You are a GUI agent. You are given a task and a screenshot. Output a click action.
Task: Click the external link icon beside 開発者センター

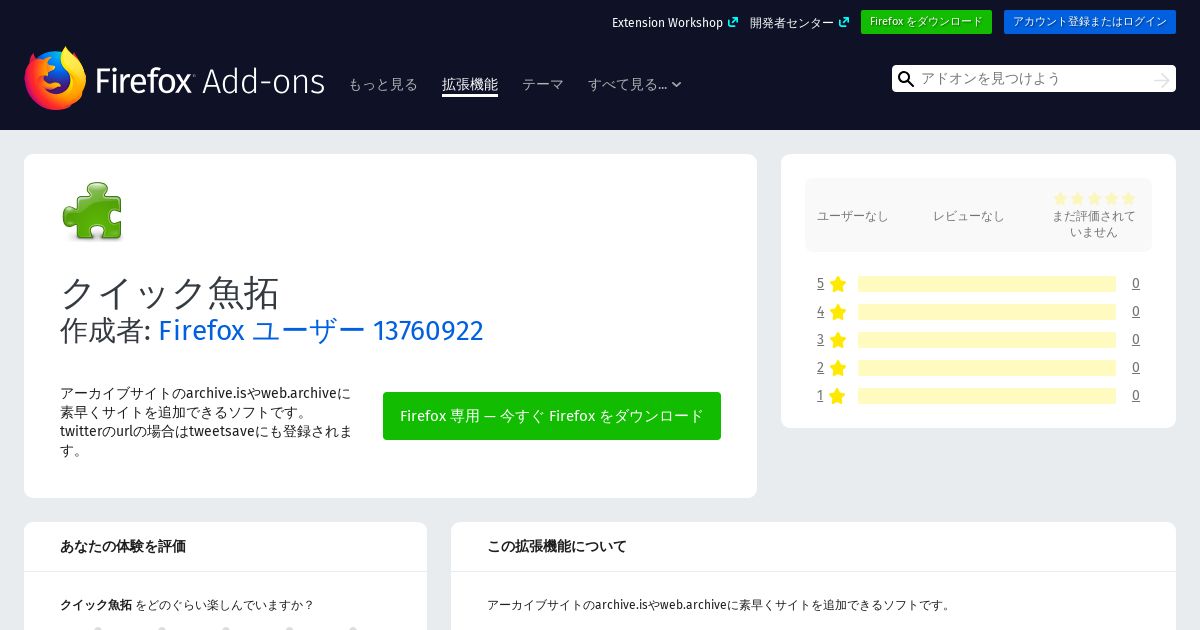[844, 22]
